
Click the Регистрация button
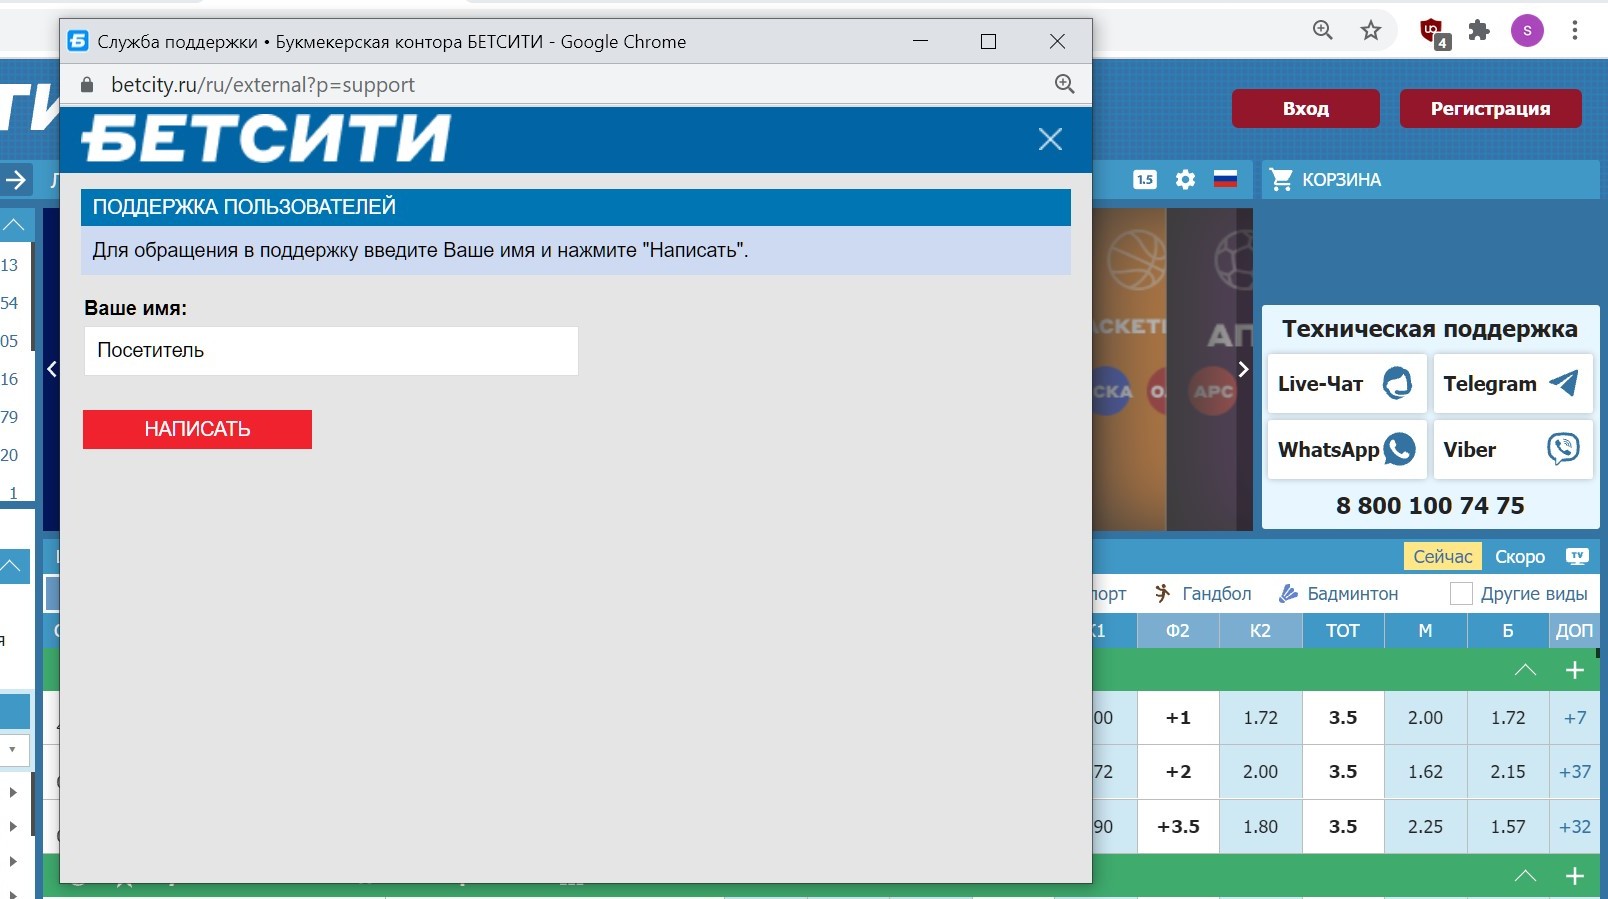1490,108
